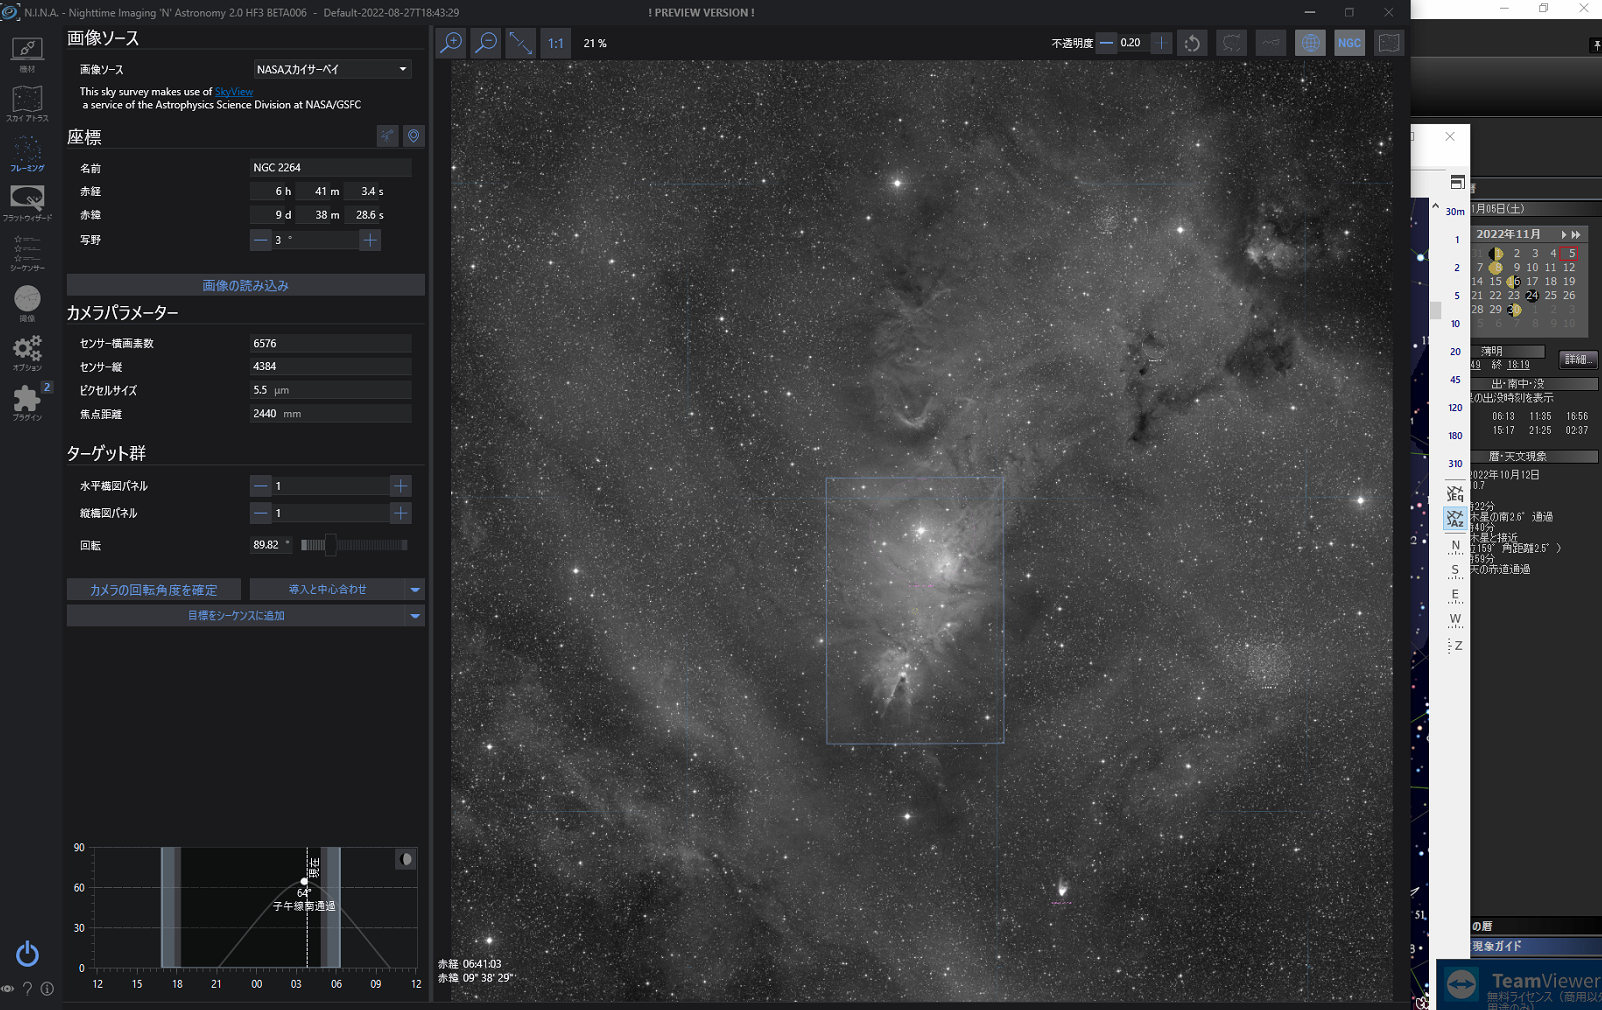Select day 24 in the November calendar
Screen dimensions: 1602x1010
click(1531, 296)
